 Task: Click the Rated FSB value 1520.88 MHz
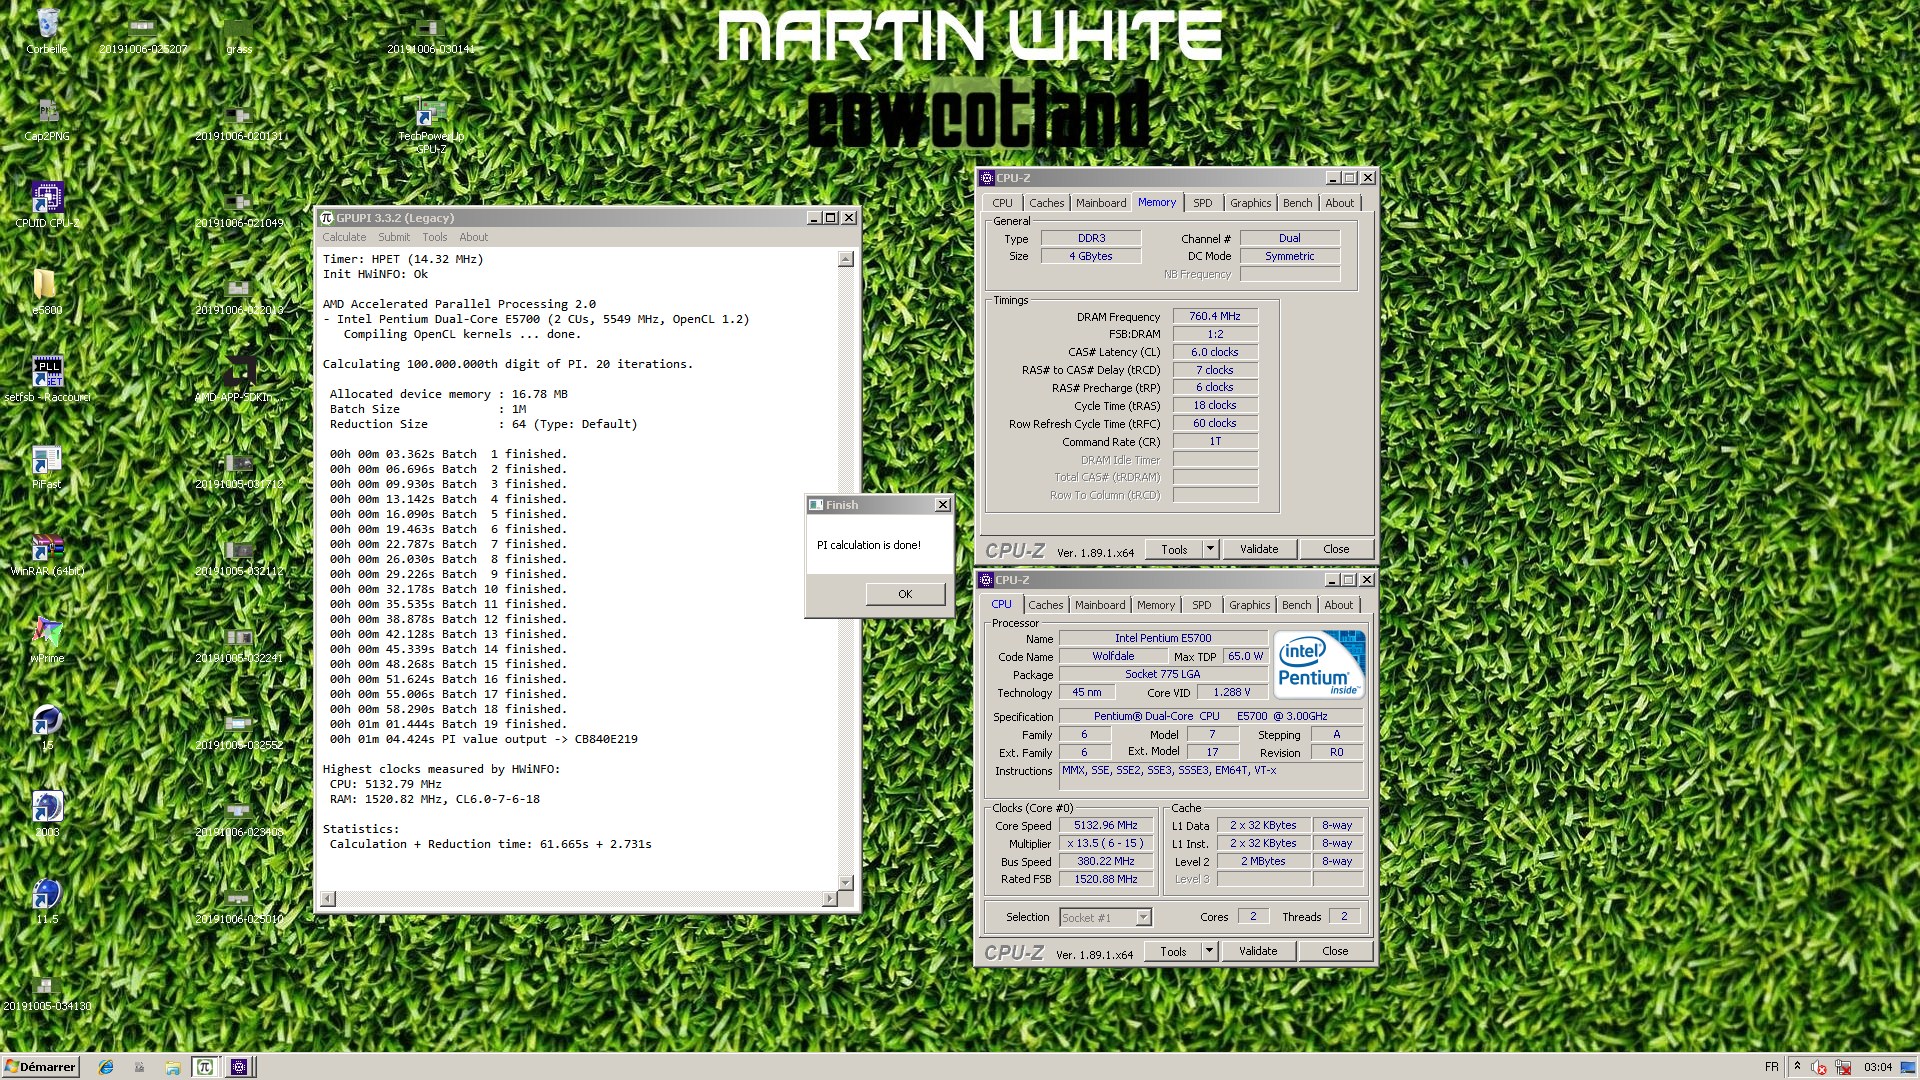(x=1105, y=880)
